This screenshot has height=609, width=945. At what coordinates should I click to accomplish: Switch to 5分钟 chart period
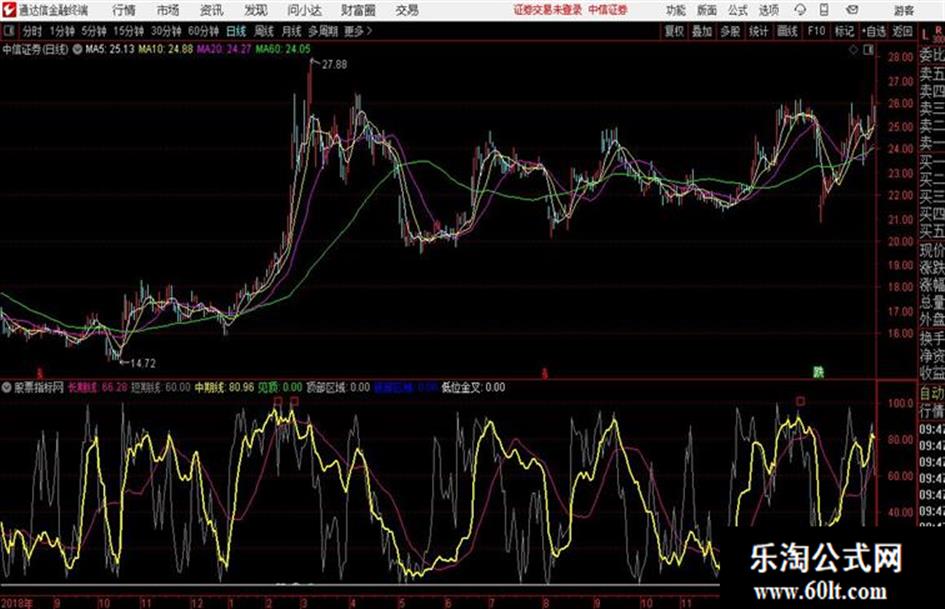93,31
